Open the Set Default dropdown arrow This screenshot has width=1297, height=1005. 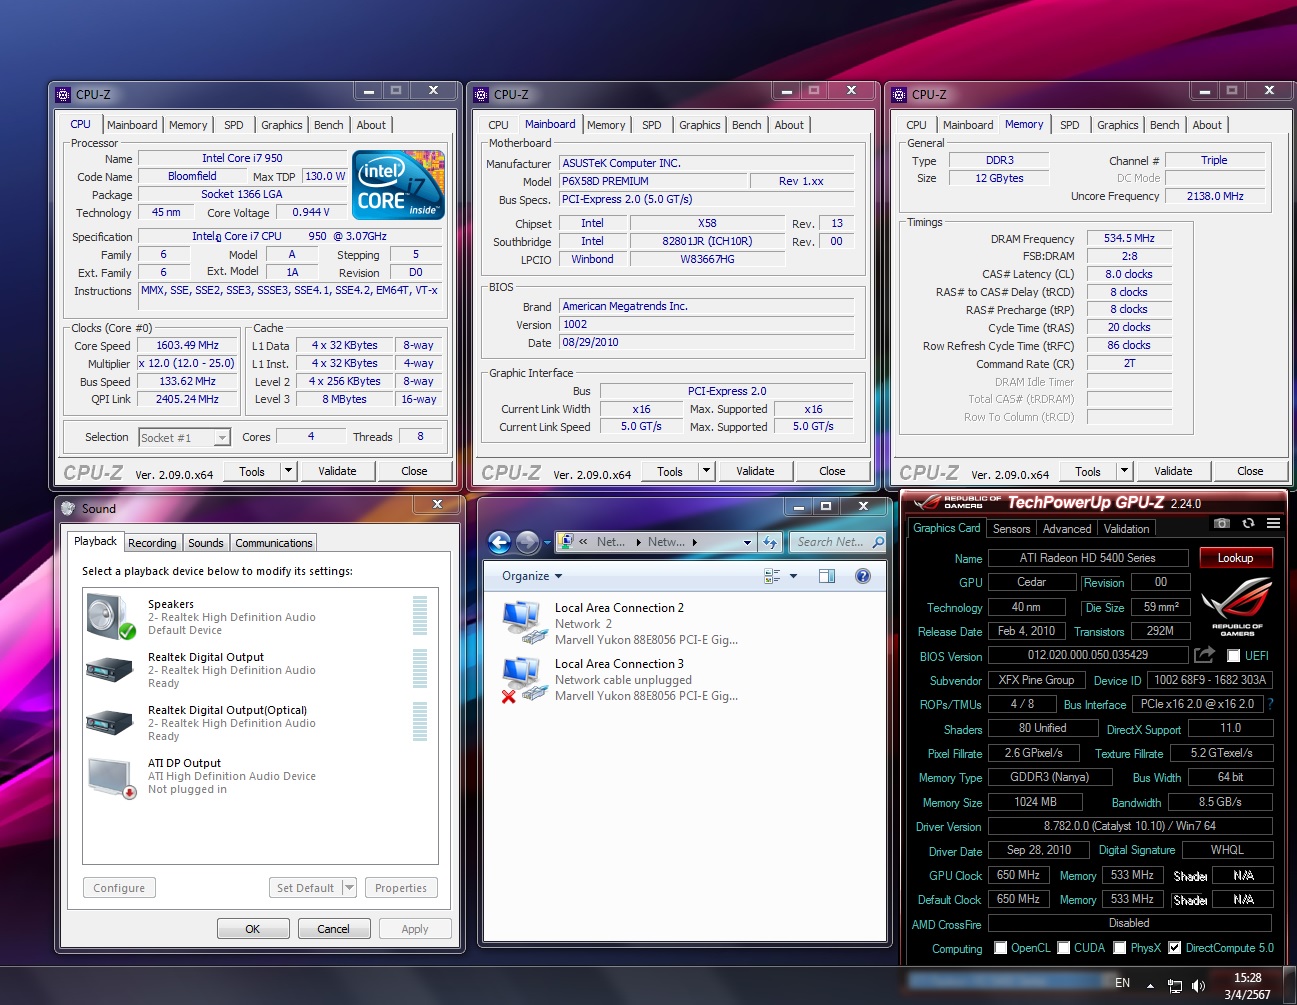tap(349, 888)
